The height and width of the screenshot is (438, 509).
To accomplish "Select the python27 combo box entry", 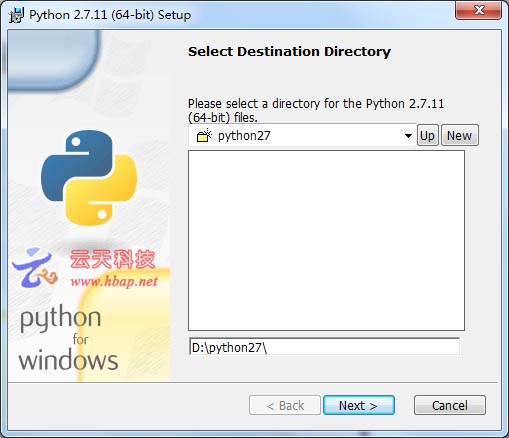I will (302, 136).
